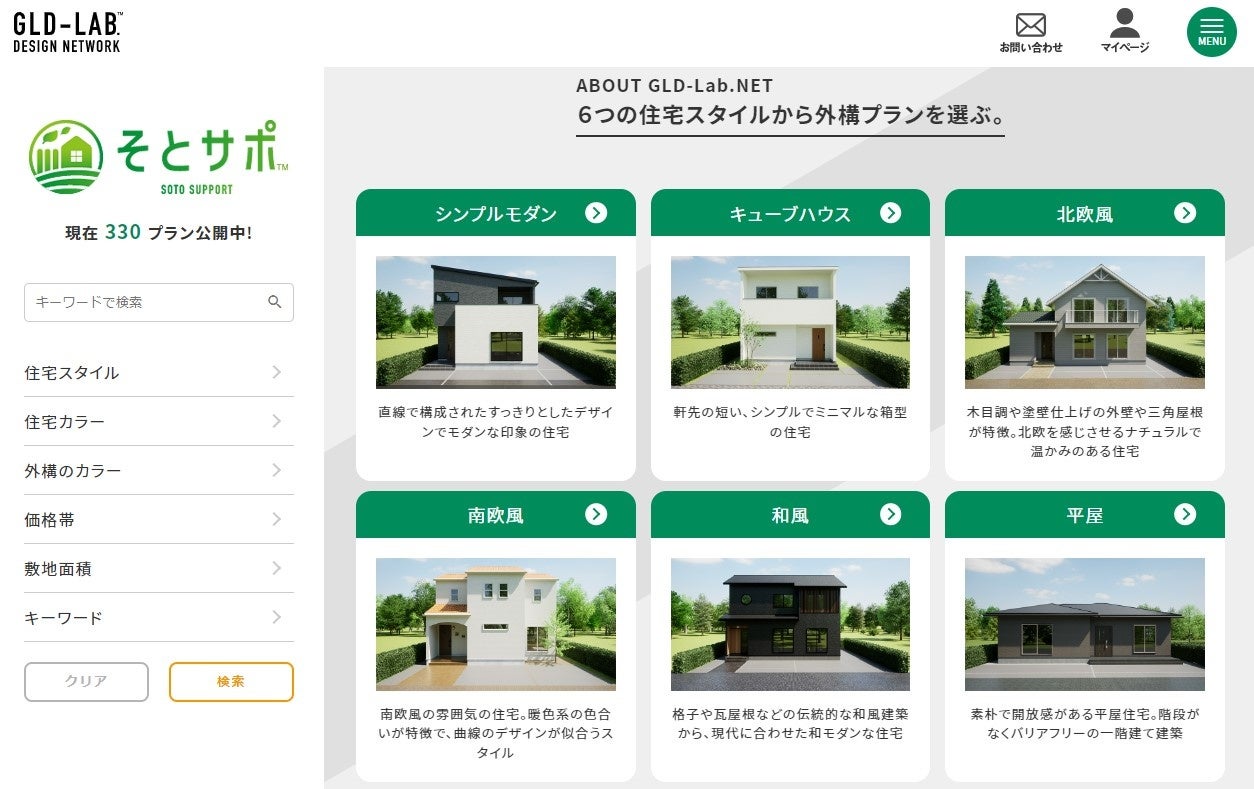
Task: Select the 平屋 category banner
Action: pos(1085,514)
